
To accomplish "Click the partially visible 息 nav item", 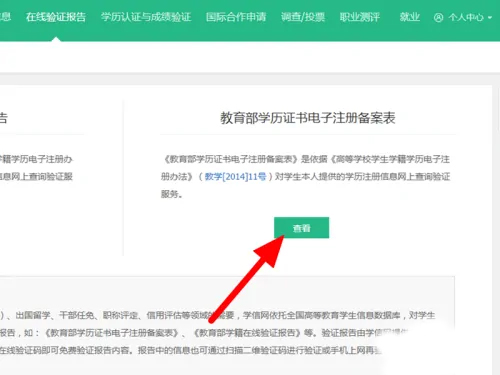I will coord(5,17).
